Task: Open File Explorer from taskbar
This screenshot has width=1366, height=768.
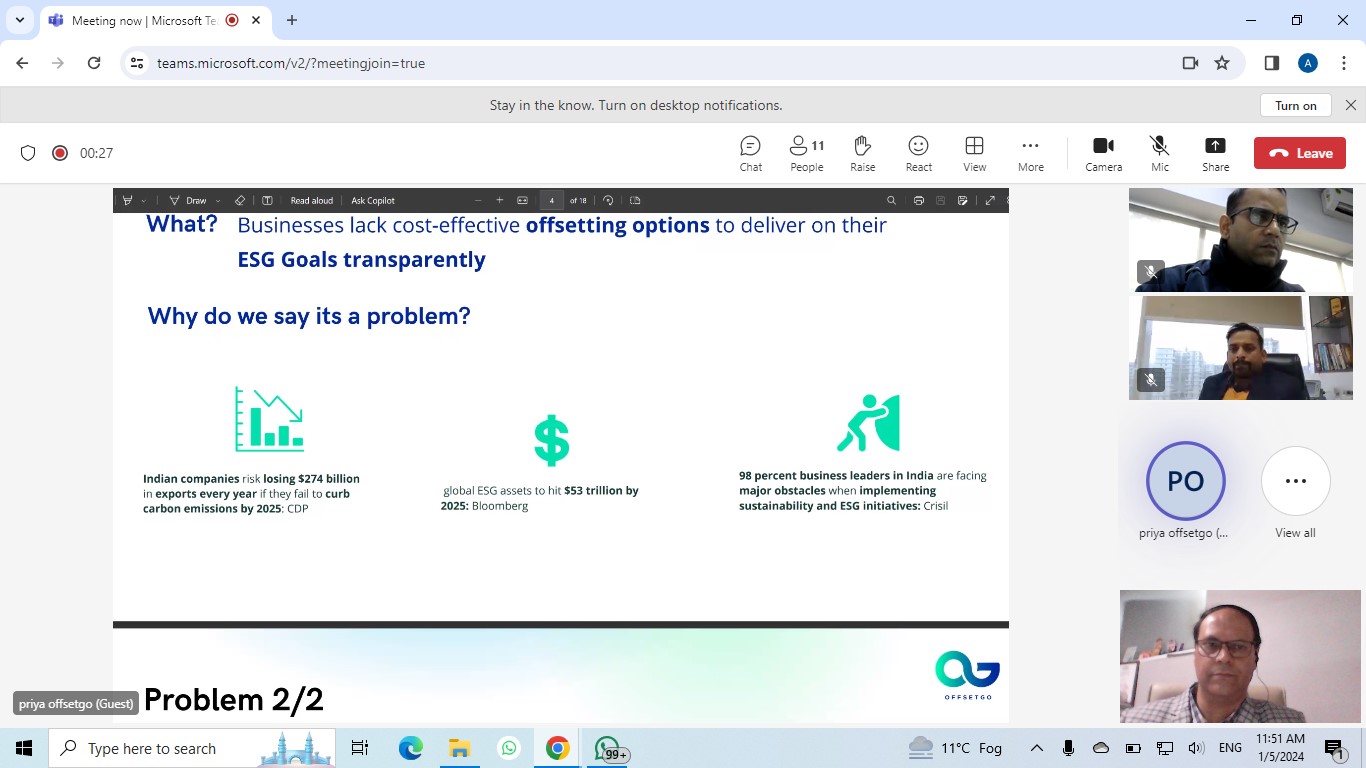Action: [x=459, y=748]
